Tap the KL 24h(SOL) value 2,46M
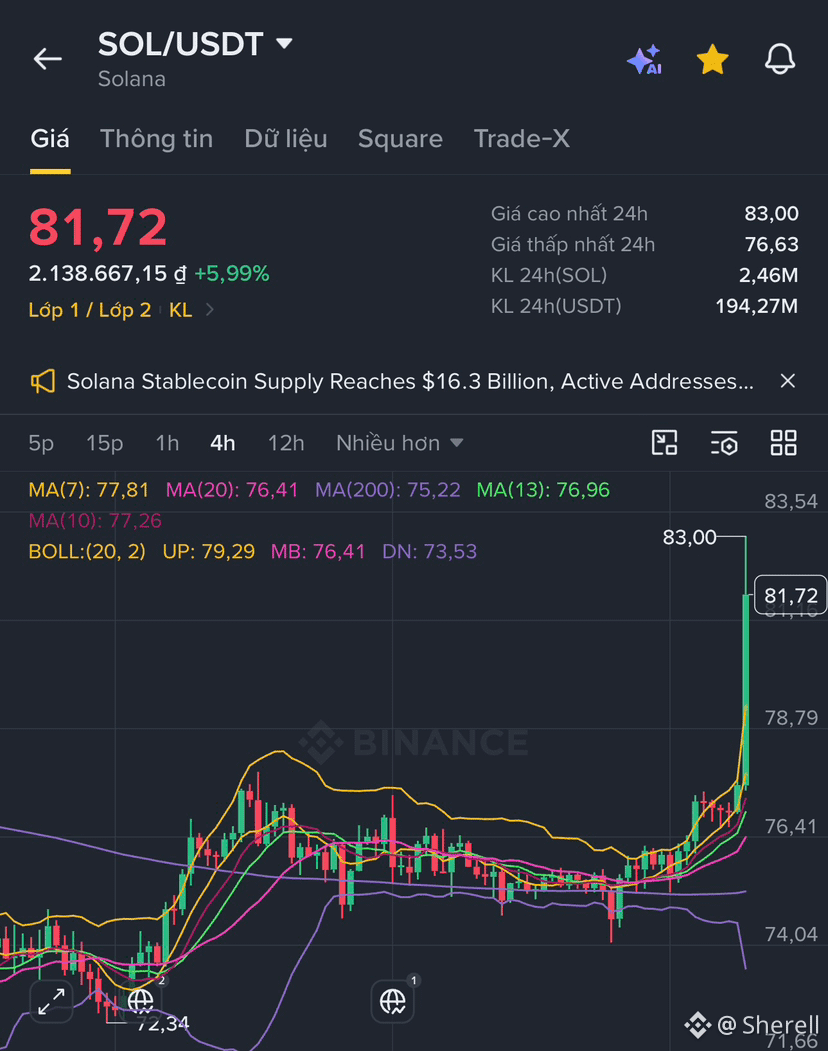Image resolution: width=828 pixels, height=1051 pixels. click(768, 275)
